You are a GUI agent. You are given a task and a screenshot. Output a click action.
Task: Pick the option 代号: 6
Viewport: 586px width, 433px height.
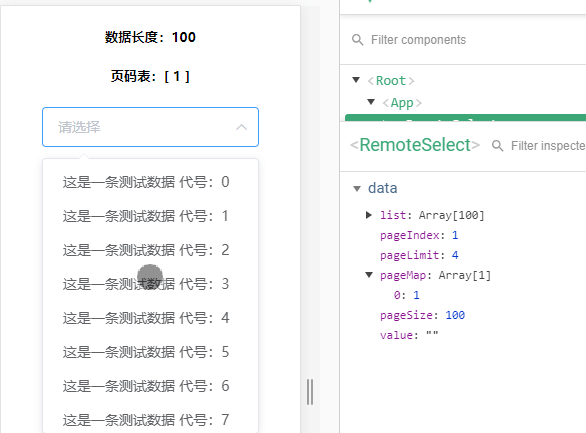click(150, 386)
